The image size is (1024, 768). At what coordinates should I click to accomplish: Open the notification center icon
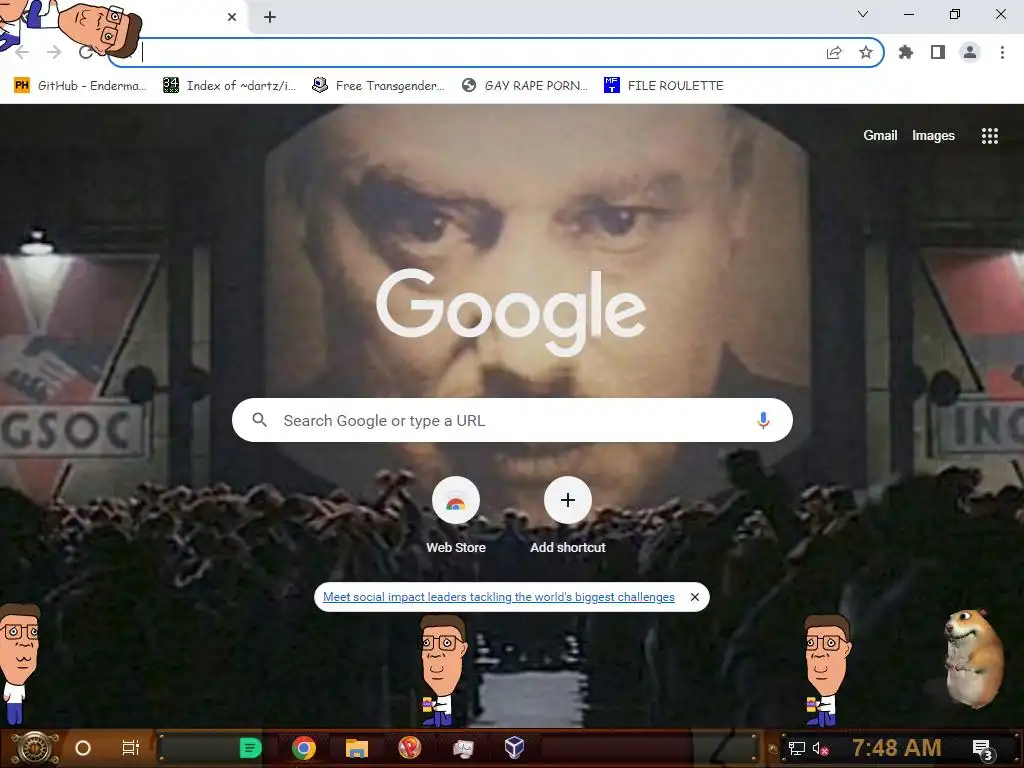pos(983,749)
